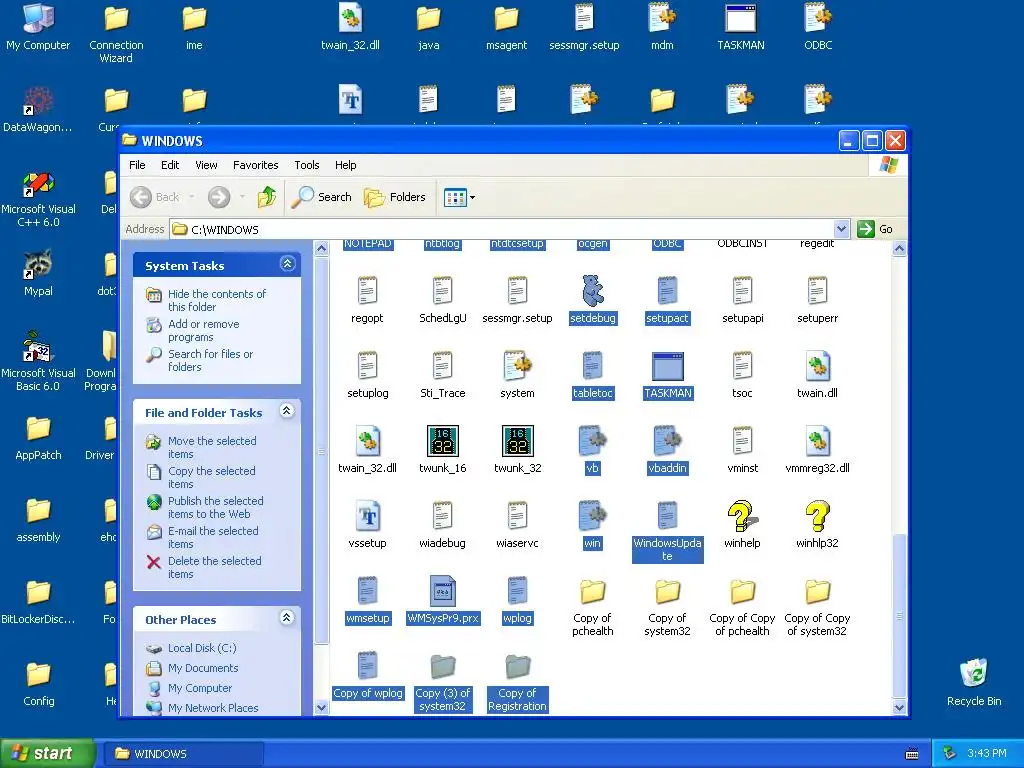
Task: Click the TASKMAN icon on the desktop
Action: (741, 27)
